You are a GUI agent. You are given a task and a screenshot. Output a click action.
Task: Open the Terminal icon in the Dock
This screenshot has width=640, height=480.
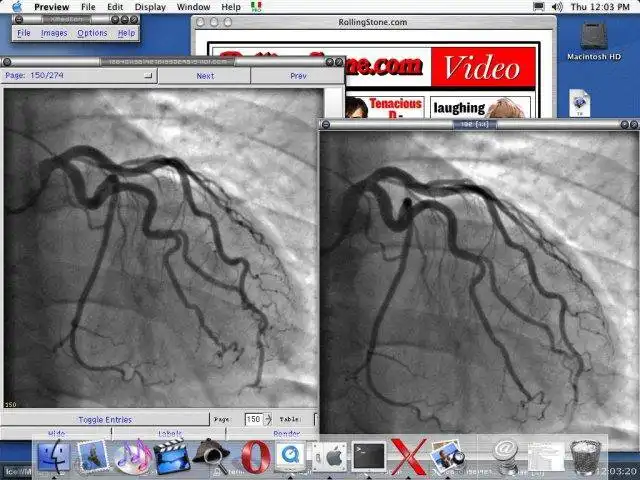pyautogui.click(x=369, y=457)
